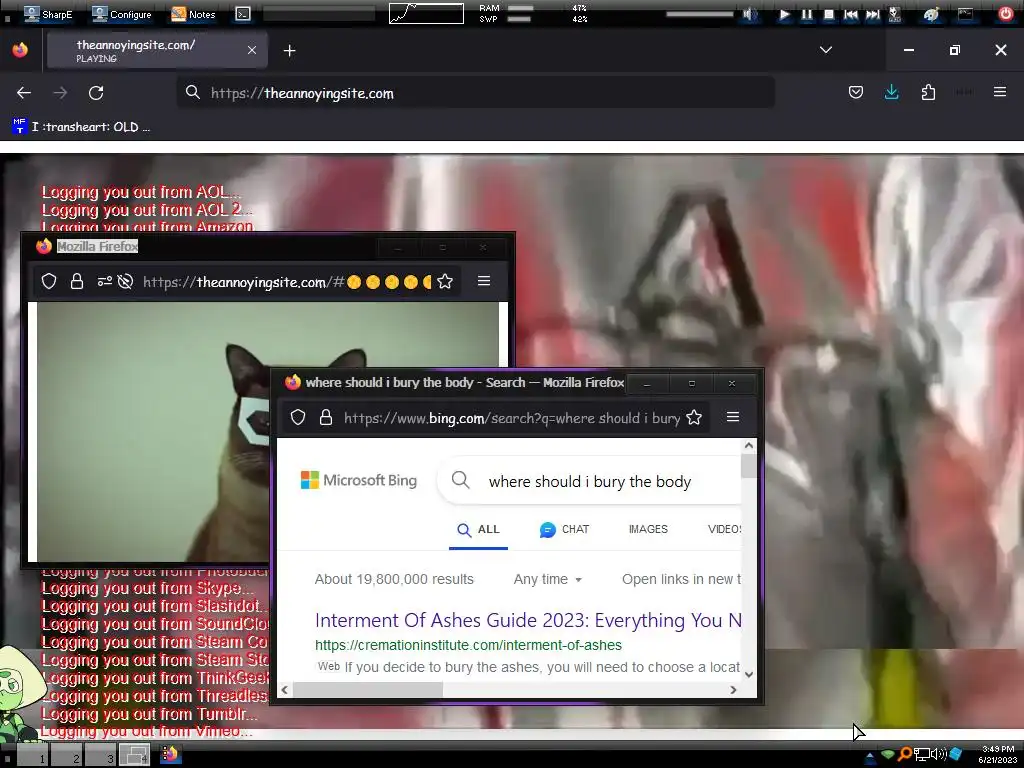Open main Firefox hamburger menu
This screenshot has height=768, width=1024.
1000,92
